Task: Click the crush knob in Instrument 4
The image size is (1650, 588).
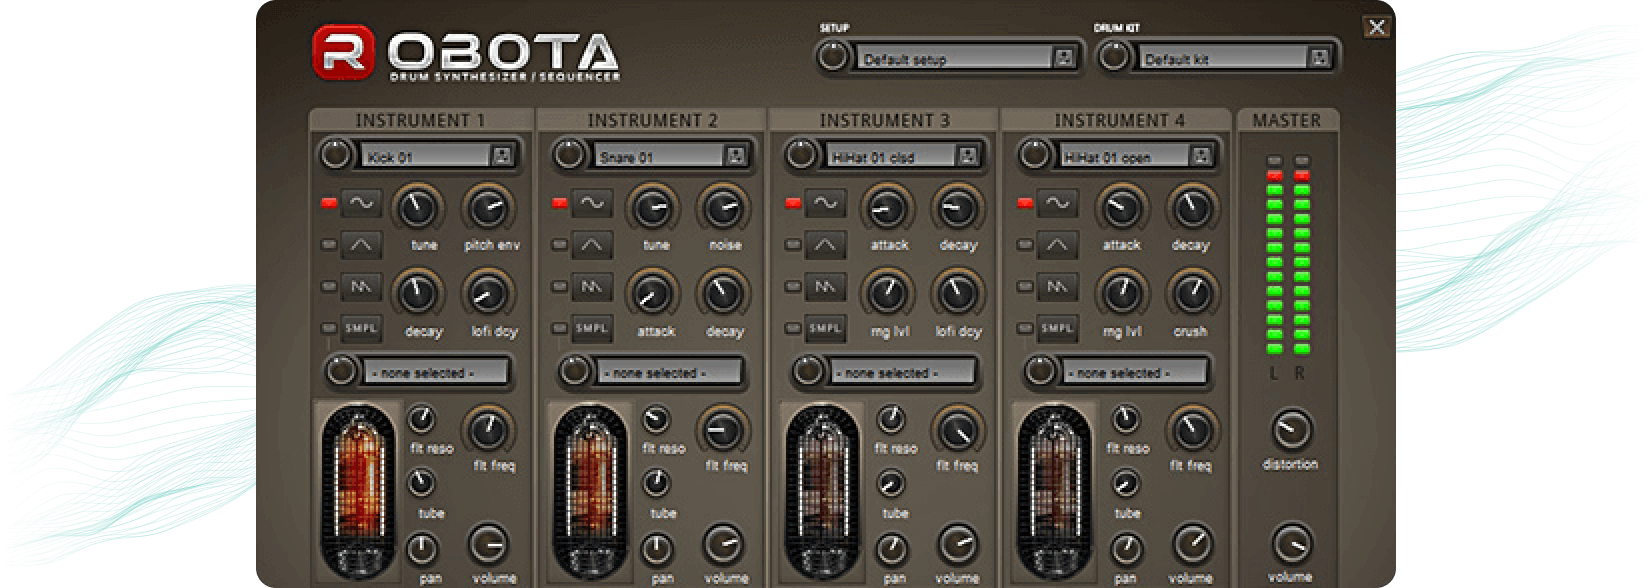Action: pyautogui.click(x=1191, y=294)
